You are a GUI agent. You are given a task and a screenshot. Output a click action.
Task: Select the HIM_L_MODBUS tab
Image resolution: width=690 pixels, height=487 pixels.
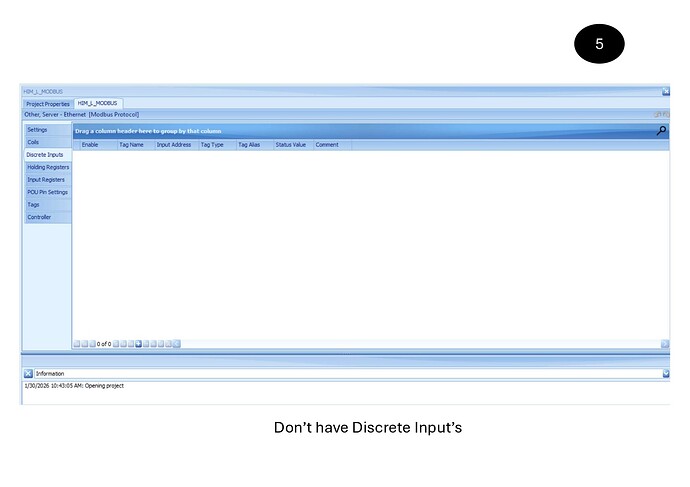pyautogui.click(x=98, y=104)
